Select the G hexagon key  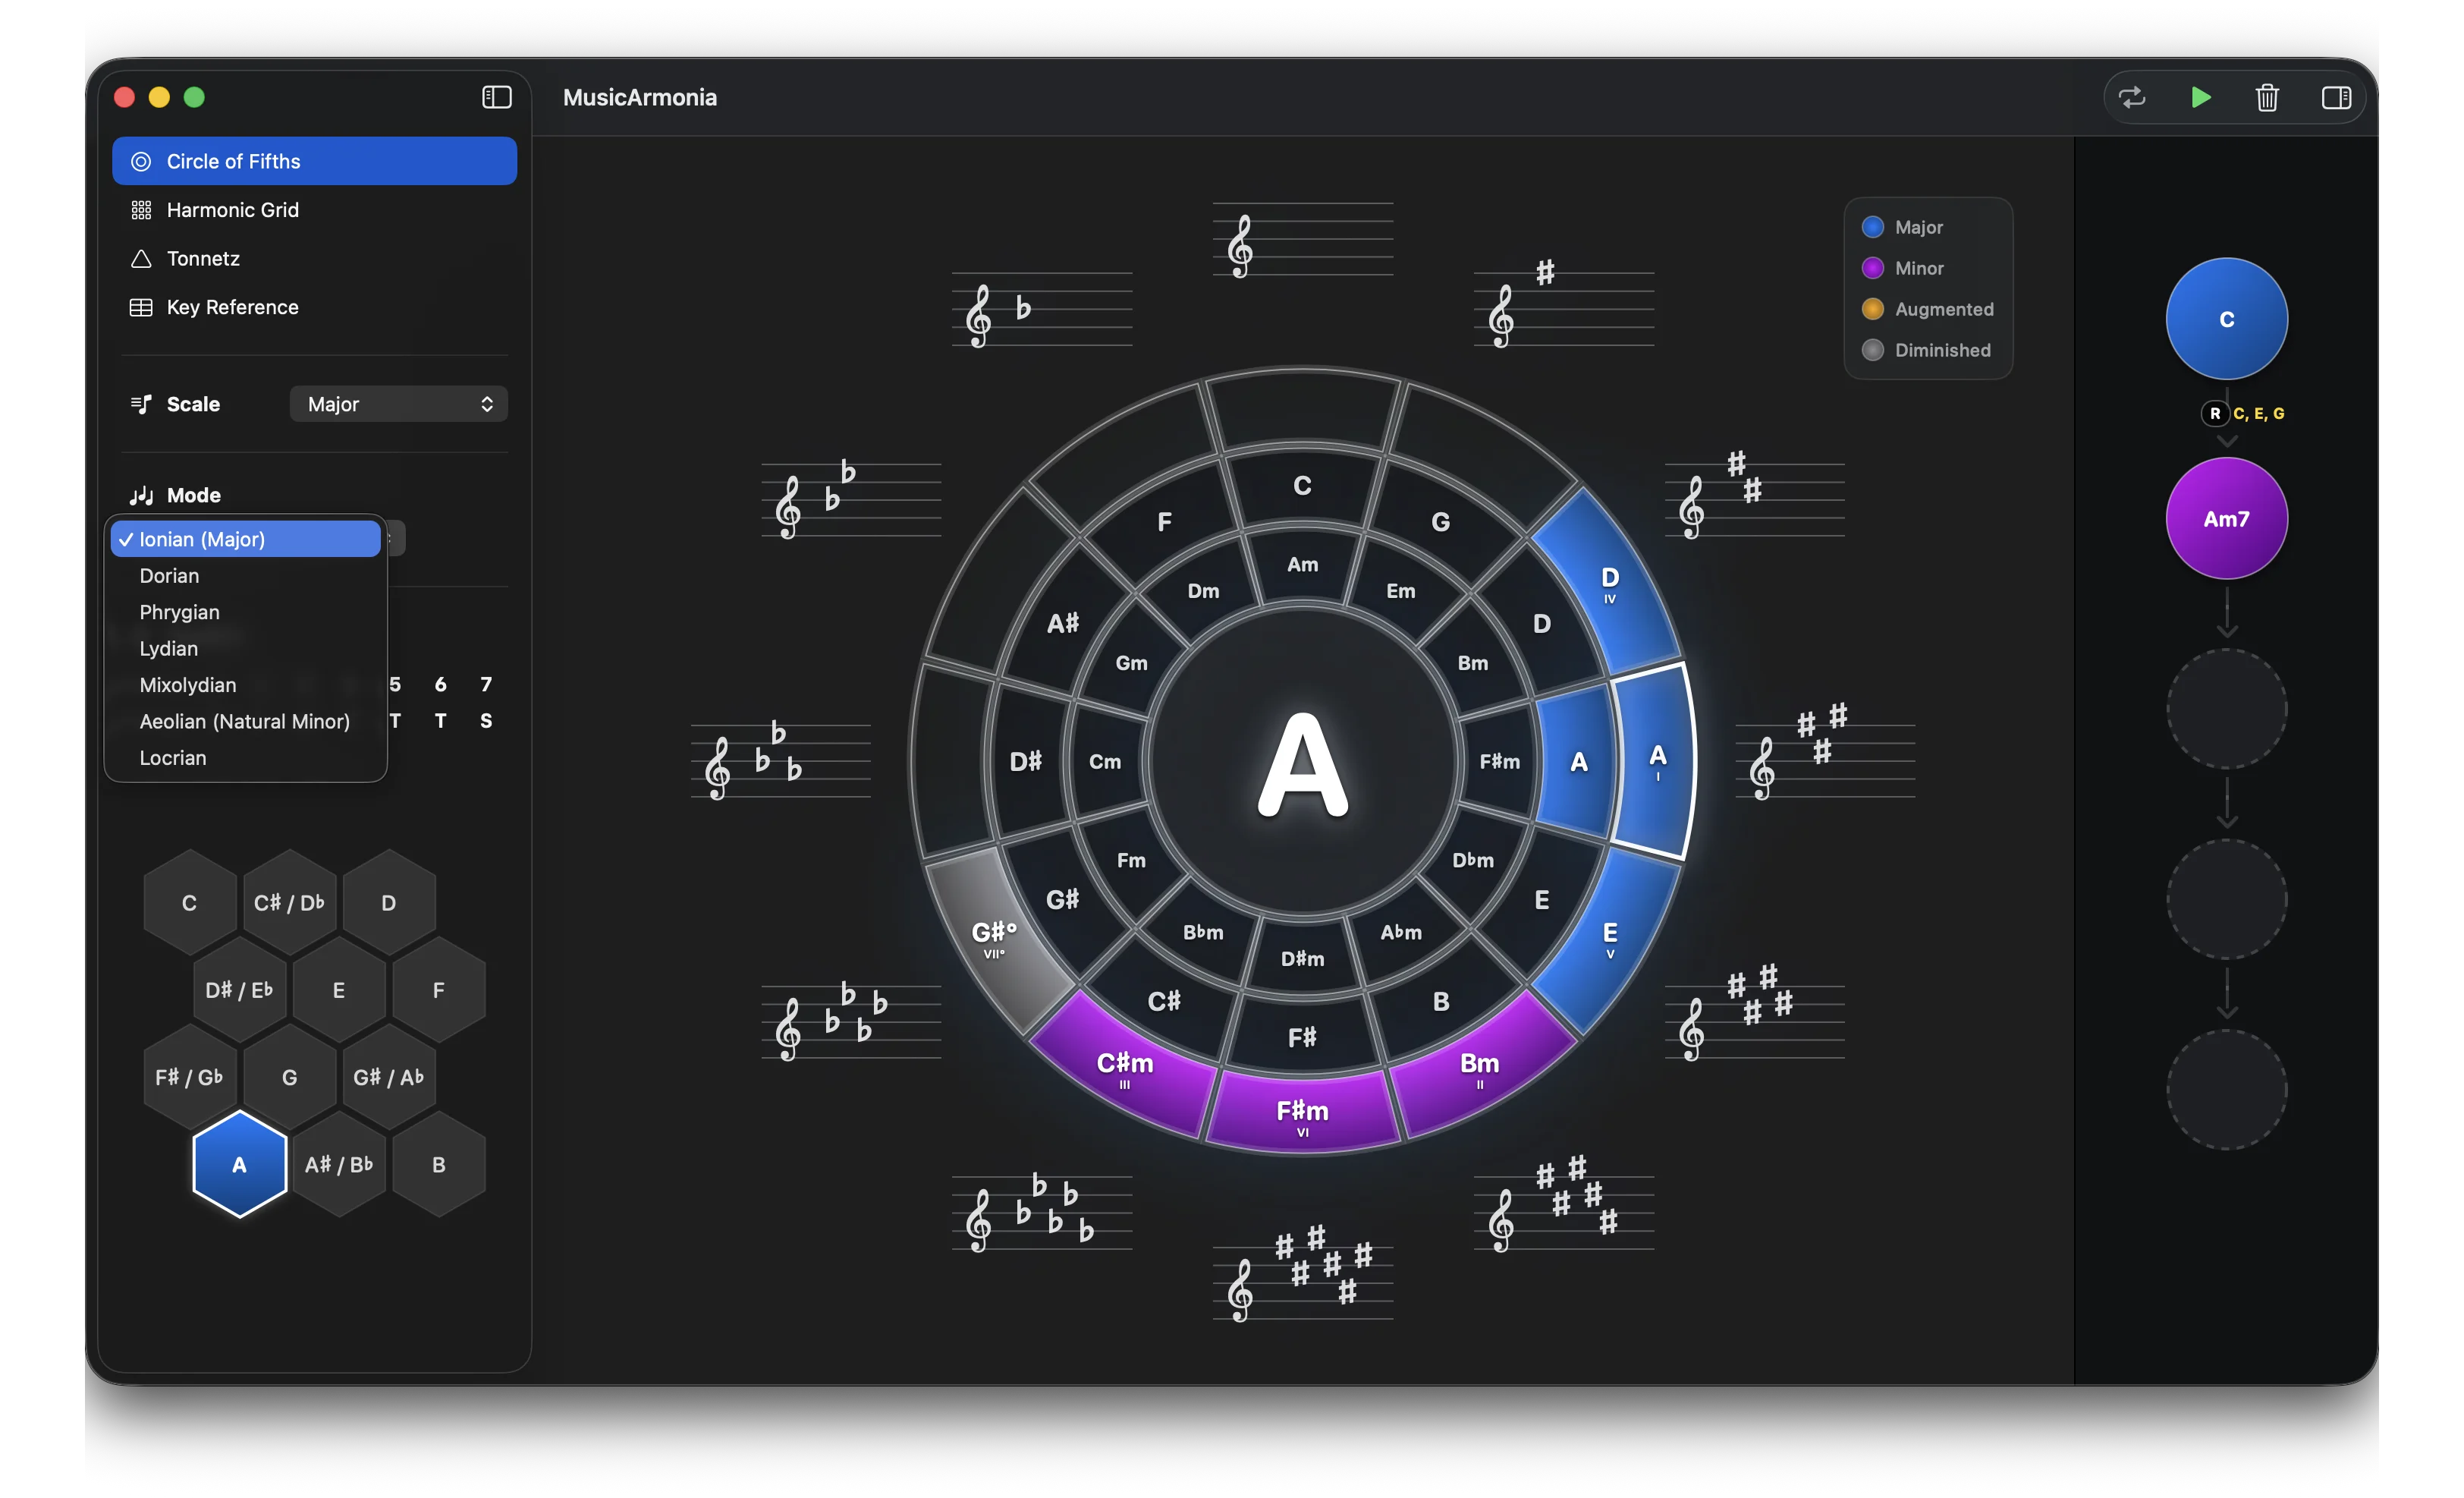point(289,1077)
